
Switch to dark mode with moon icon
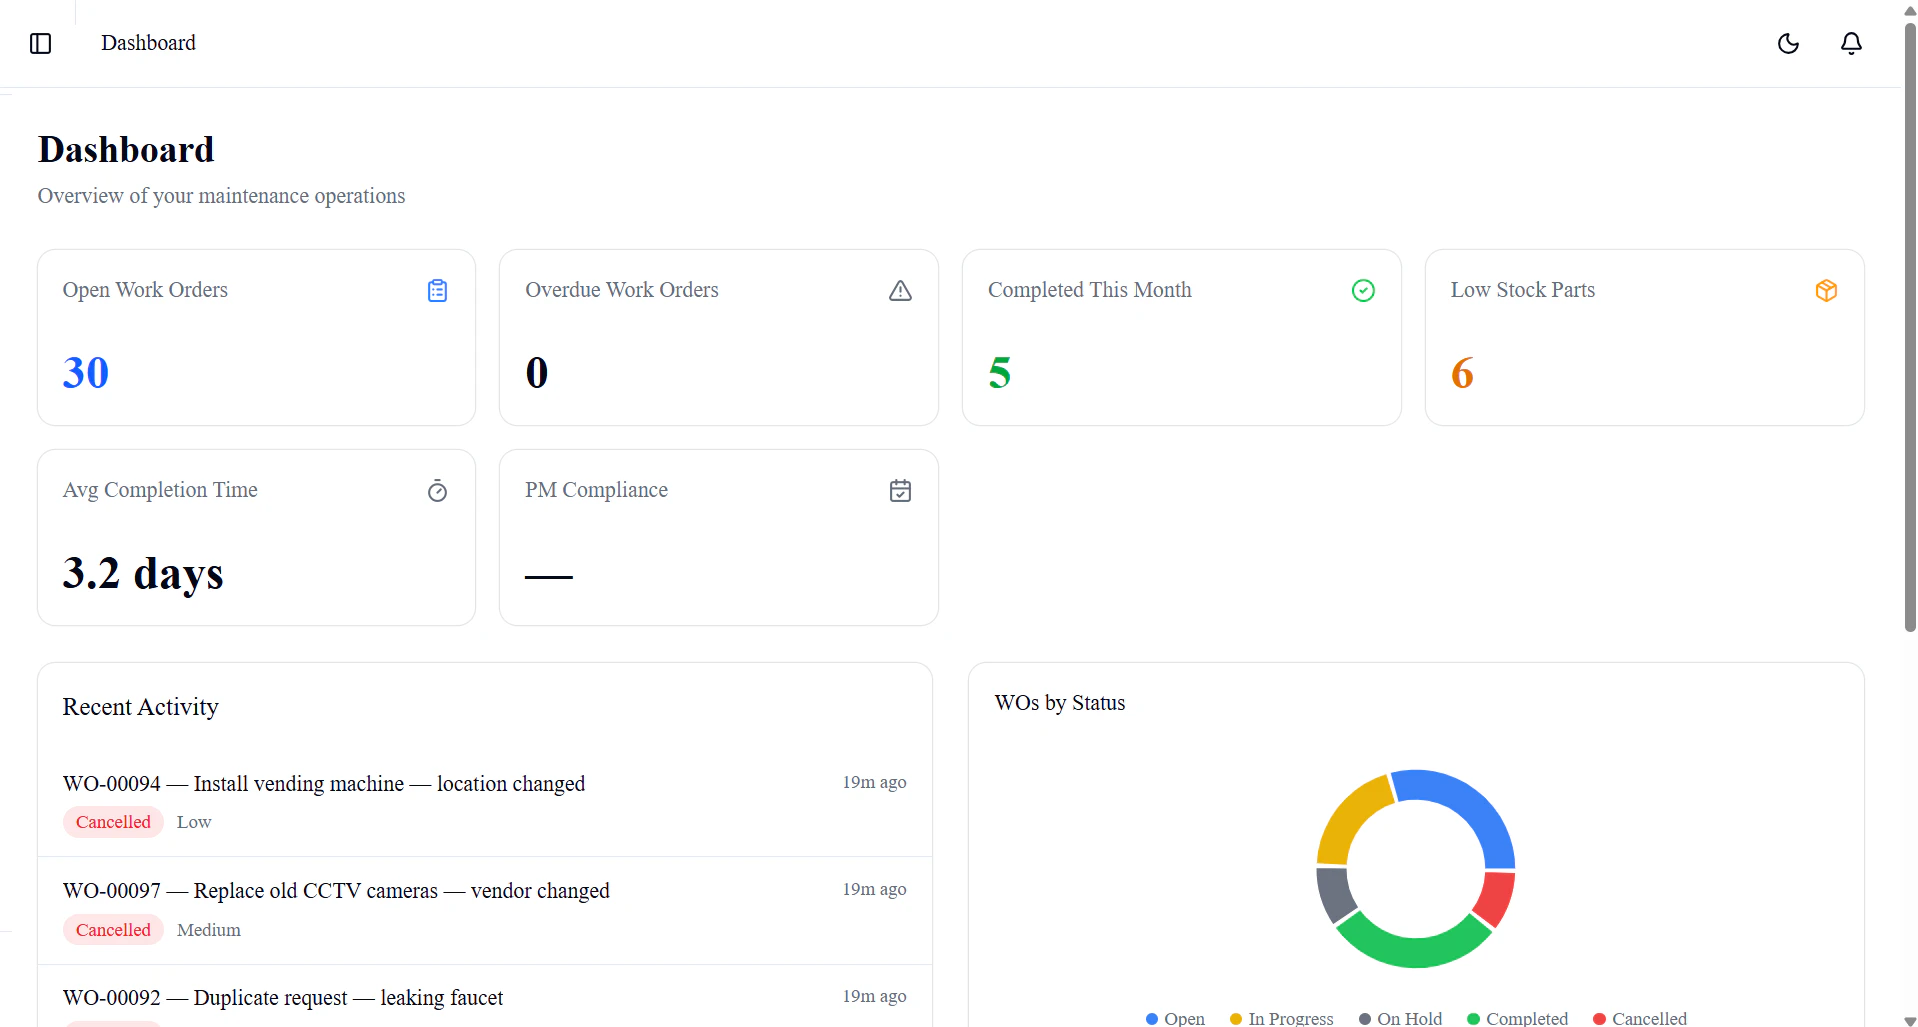pyautogui.click(x=1788, y=43)
